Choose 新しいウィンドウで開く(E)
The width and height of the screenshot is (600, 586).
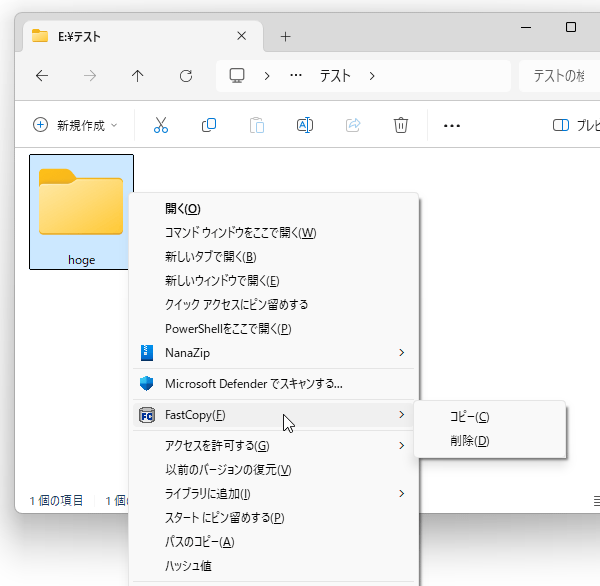[x=274, y=281]
